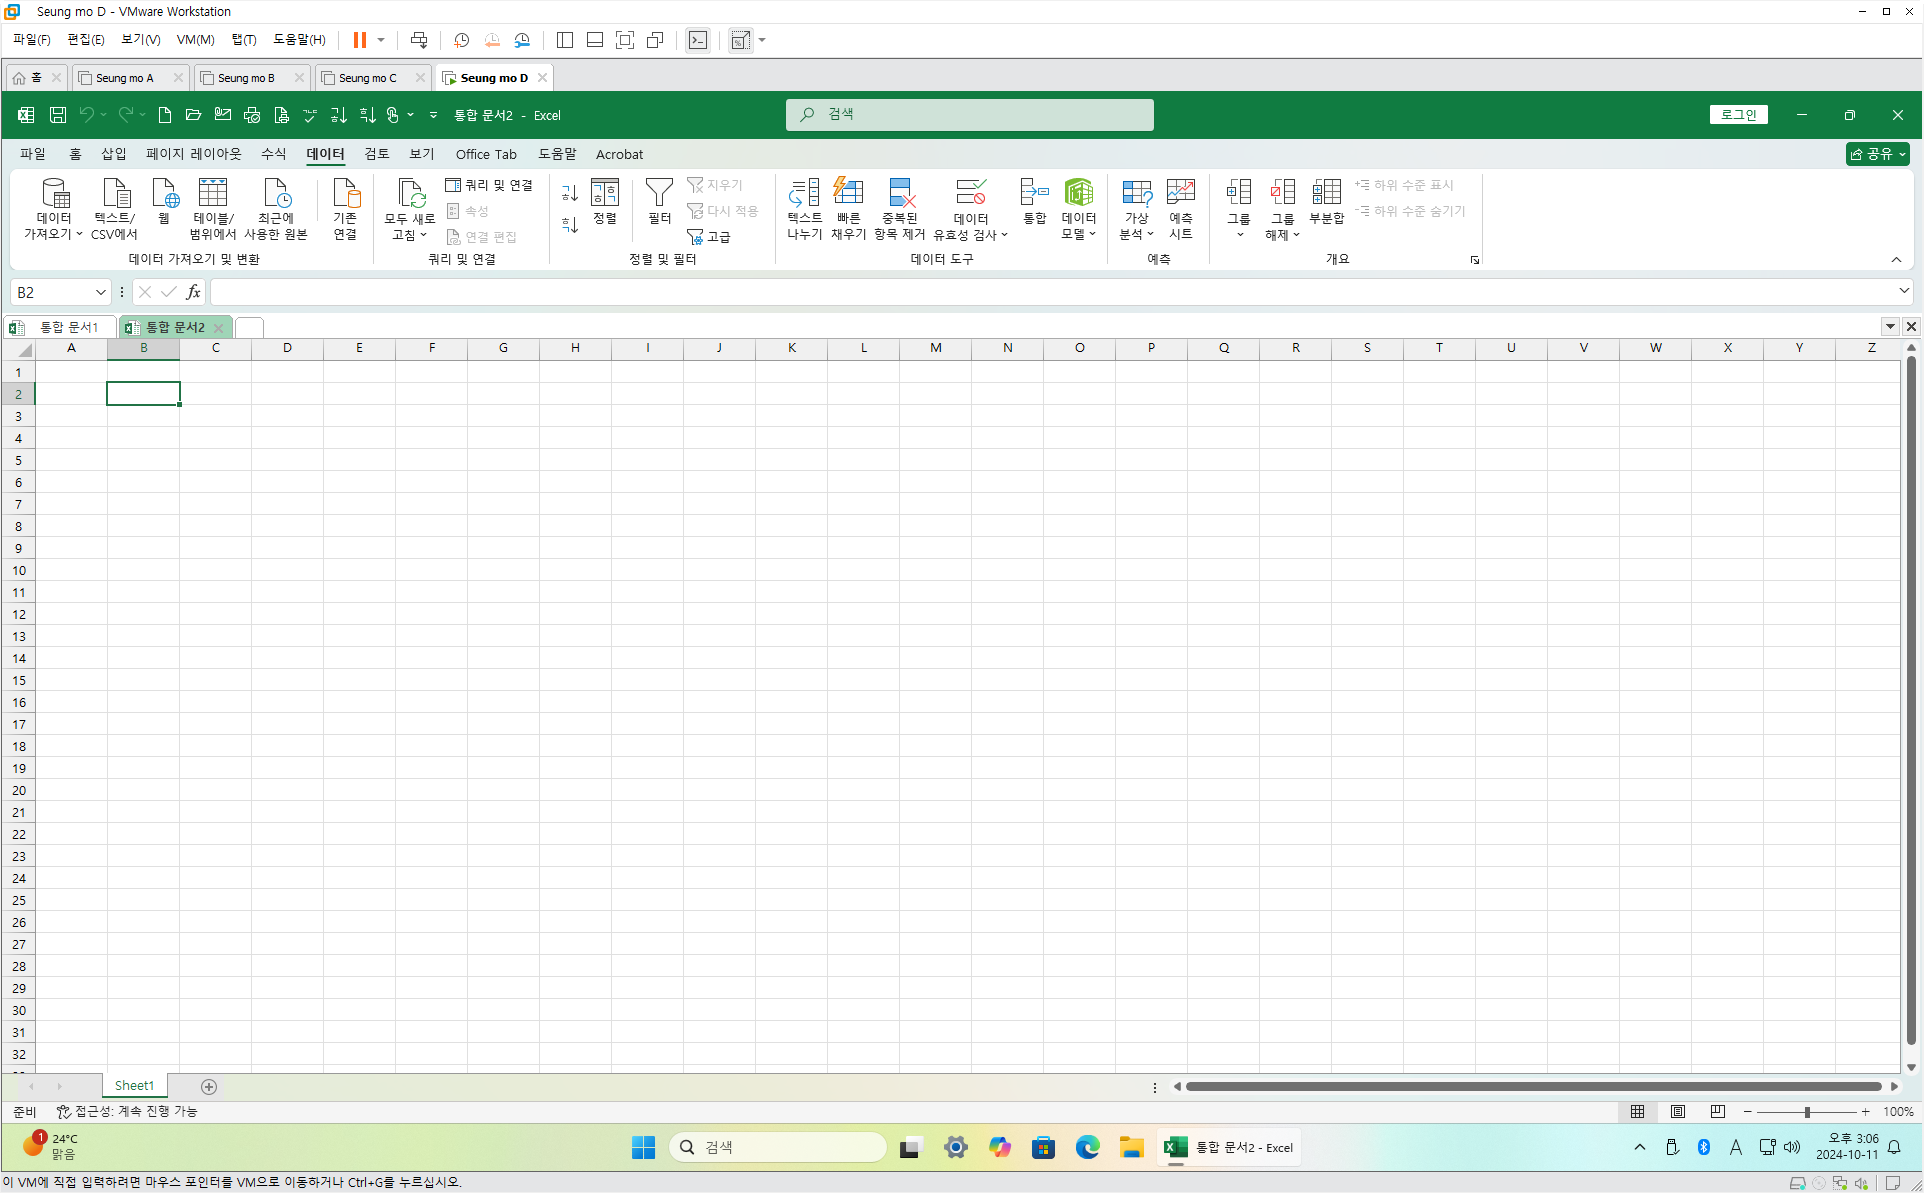Click the Sort (정렬) dialog icon
Viewport: 1924px width, 1193px height.
point(605,200)
